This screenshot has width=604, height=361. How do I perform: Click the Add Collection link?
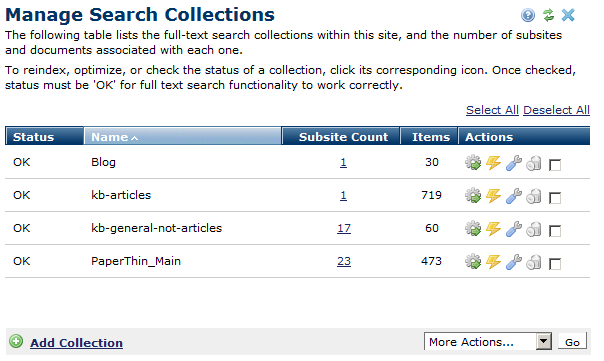coord(76,343)
